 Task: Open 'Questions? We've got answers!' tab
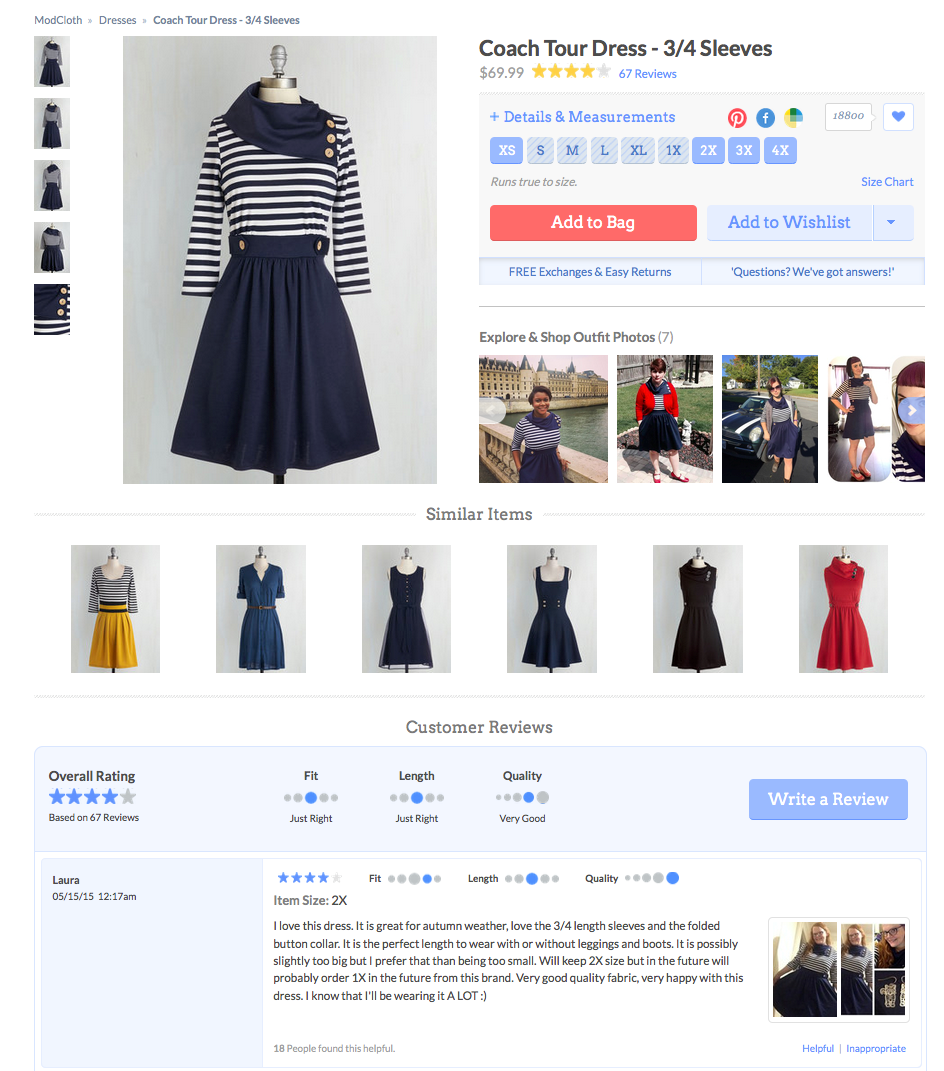pos(813,272)
